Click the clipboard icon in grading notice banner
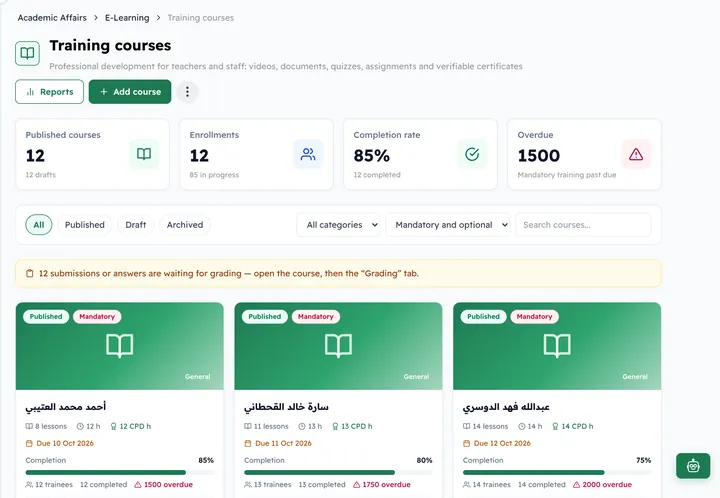The width and height of the screenshot is (720, 498). click(x=29, y=274)
